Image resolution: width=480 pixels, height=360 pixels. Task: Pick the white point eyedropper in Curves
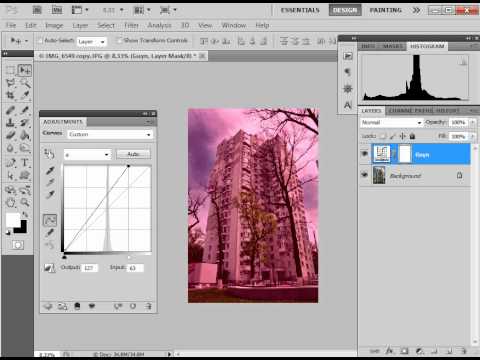[x=50, y=194]
